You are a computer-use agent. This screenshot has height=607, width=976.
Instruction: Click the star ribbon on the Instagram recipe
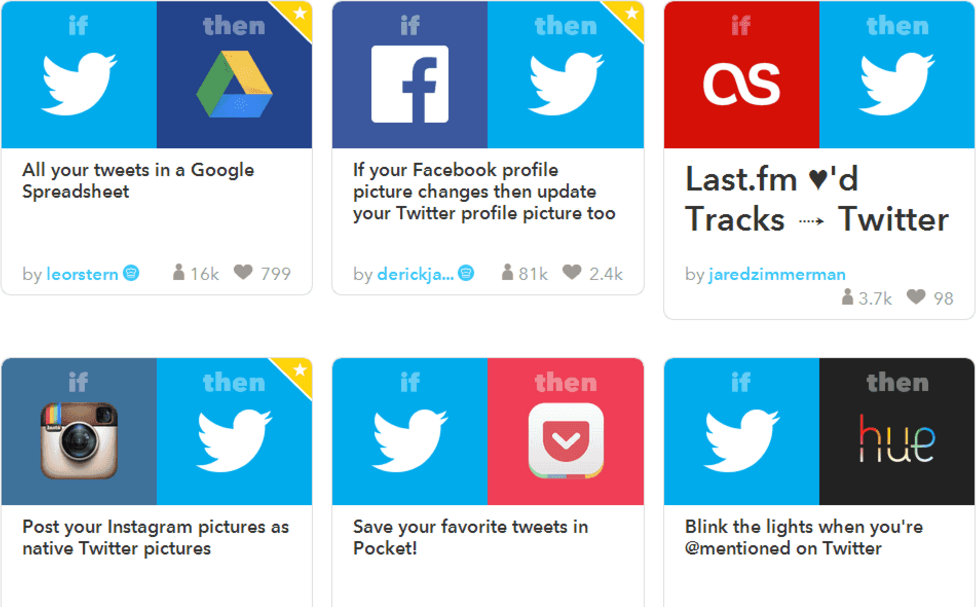tap(298, 373)
